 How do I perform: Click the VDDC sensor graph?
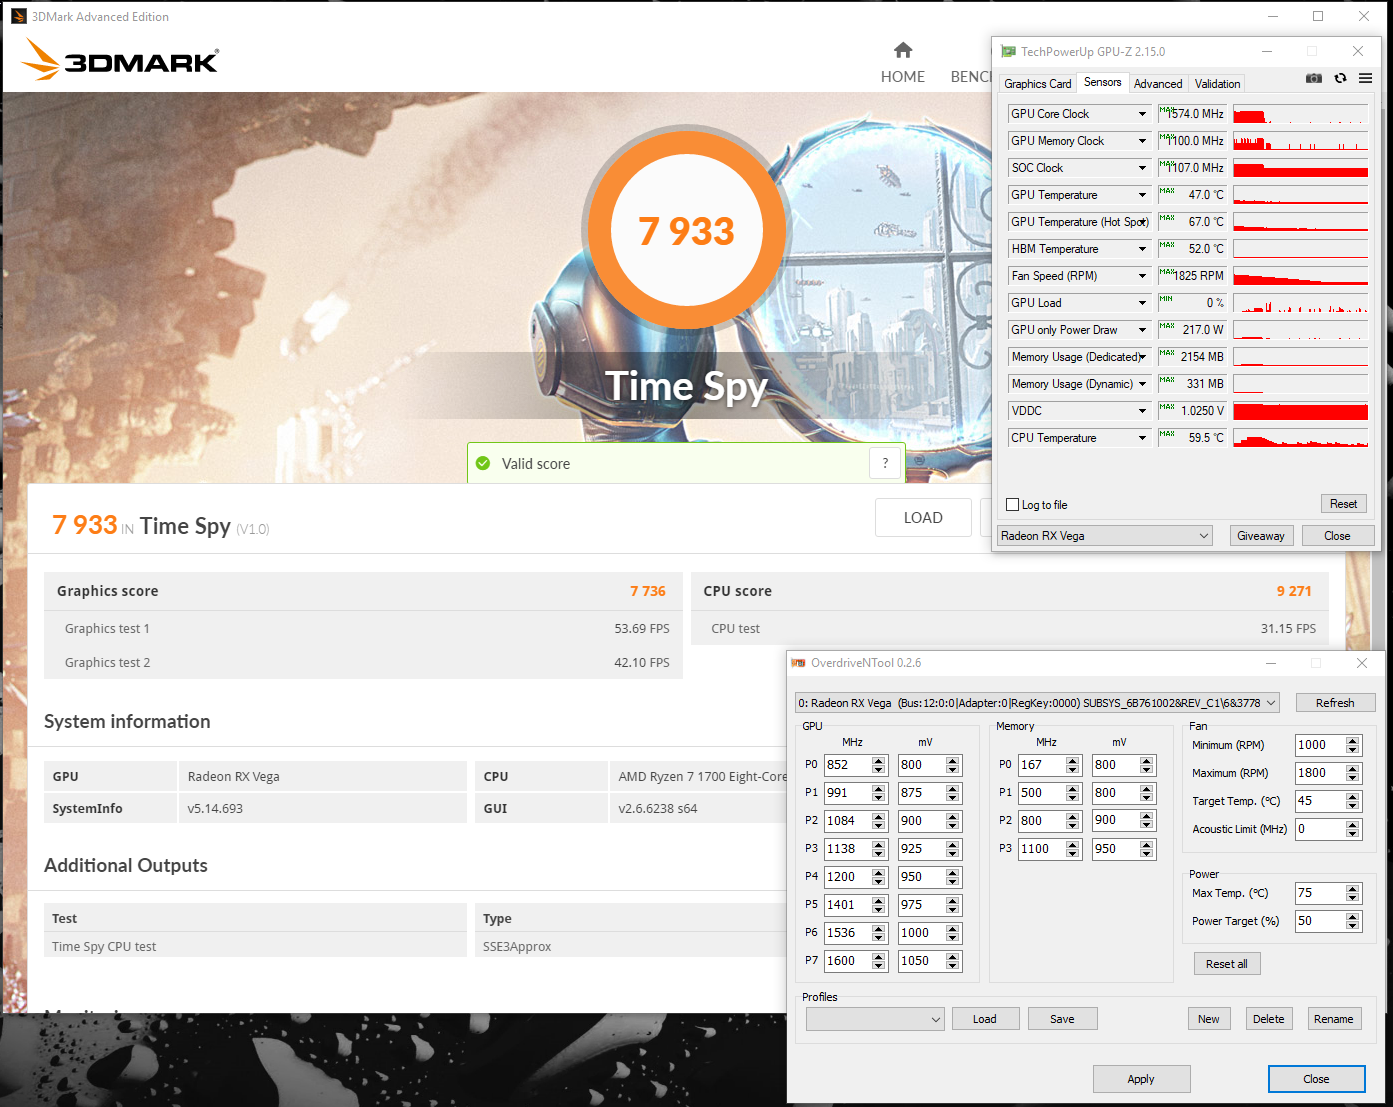[1300, 411]
